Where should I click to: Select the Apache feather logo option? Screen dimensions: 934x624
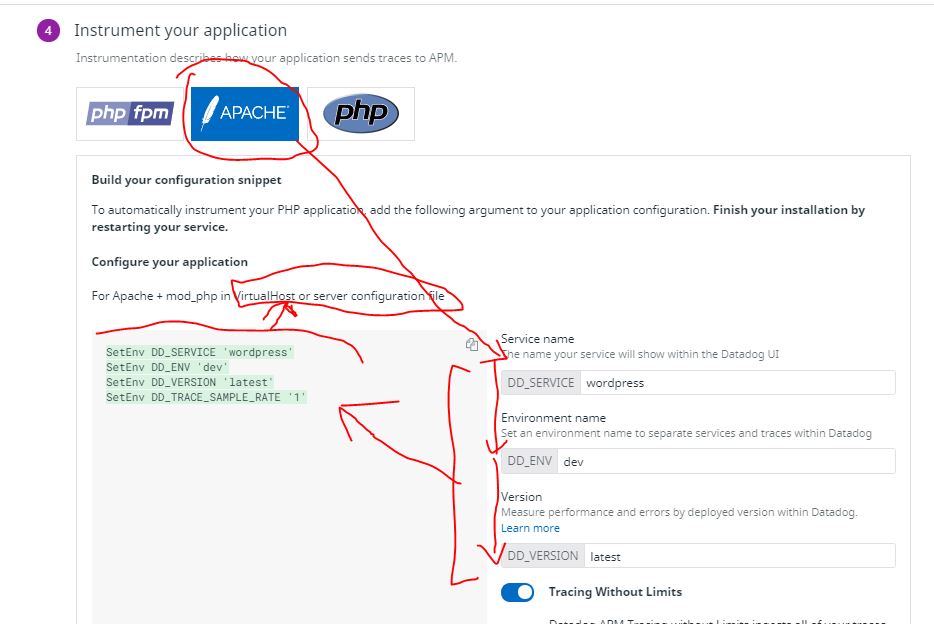click(x=245, y=113)
